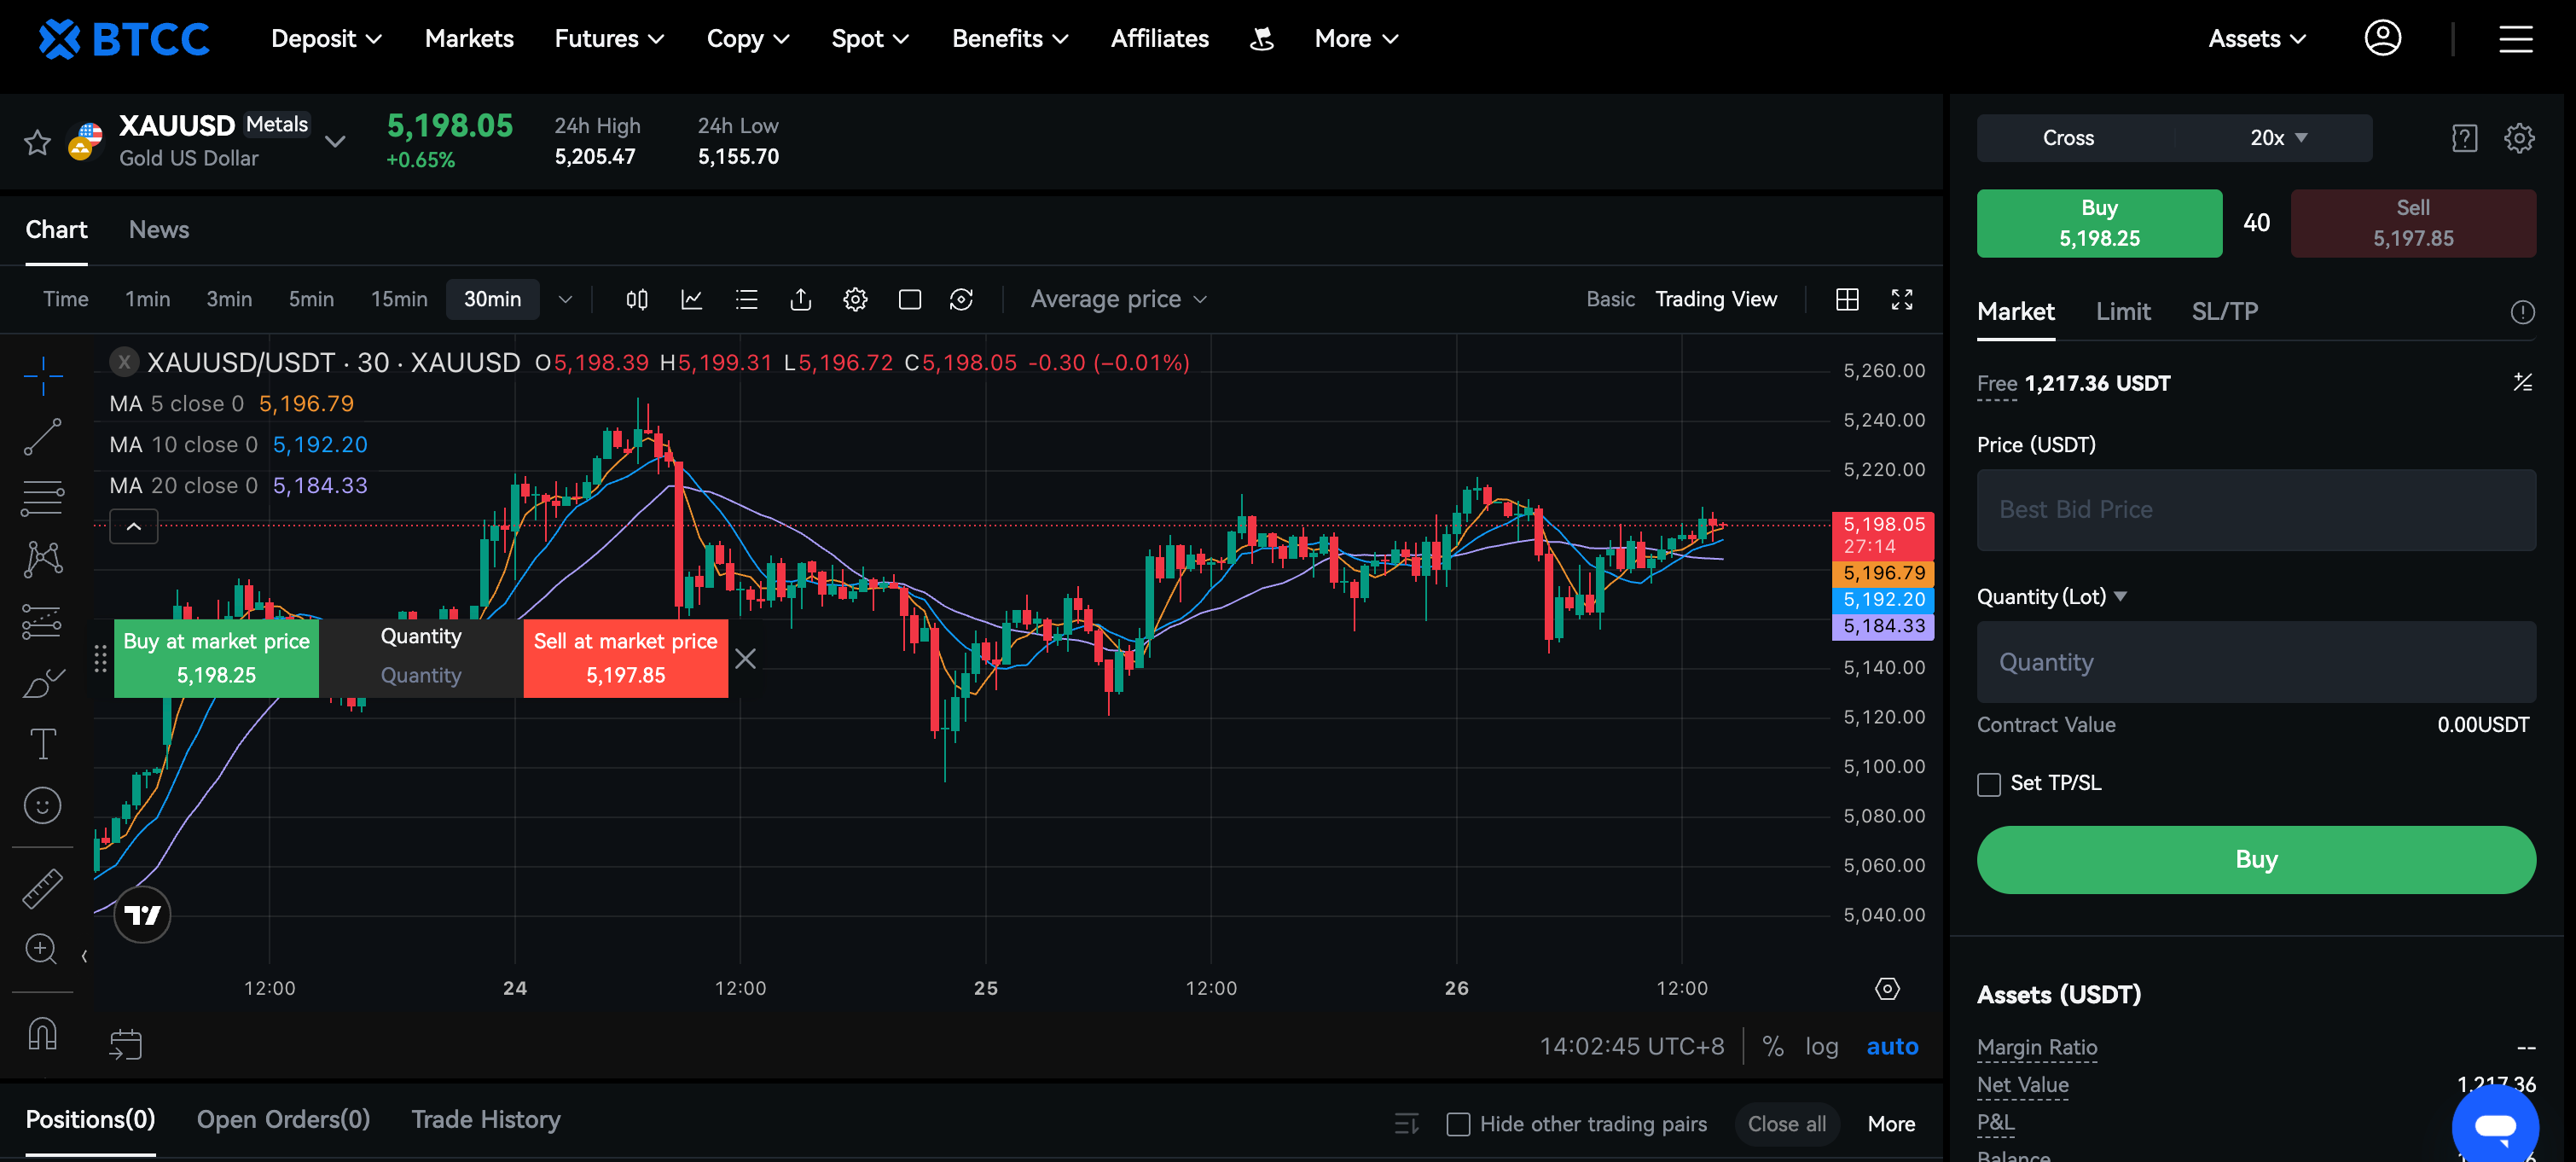This screenshot has width=2576, height=1162.
Task: Click Sell at market price button
Action: (x=625, y=658)
